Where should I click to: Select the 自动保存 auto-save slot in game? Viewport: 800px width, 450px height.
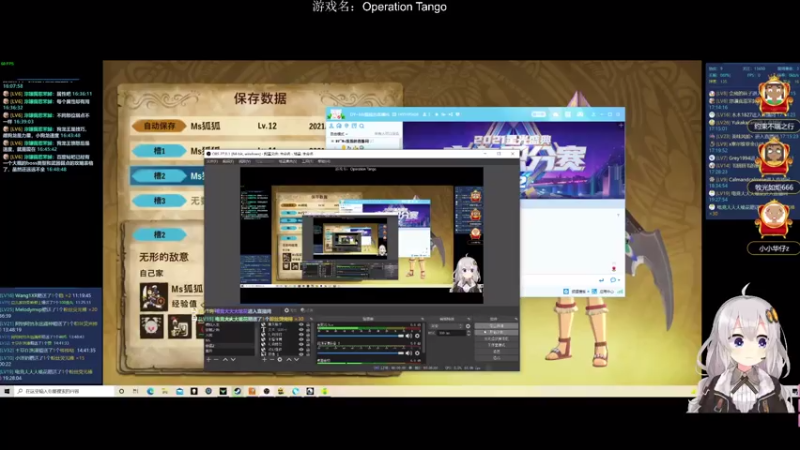pos(159,126)
